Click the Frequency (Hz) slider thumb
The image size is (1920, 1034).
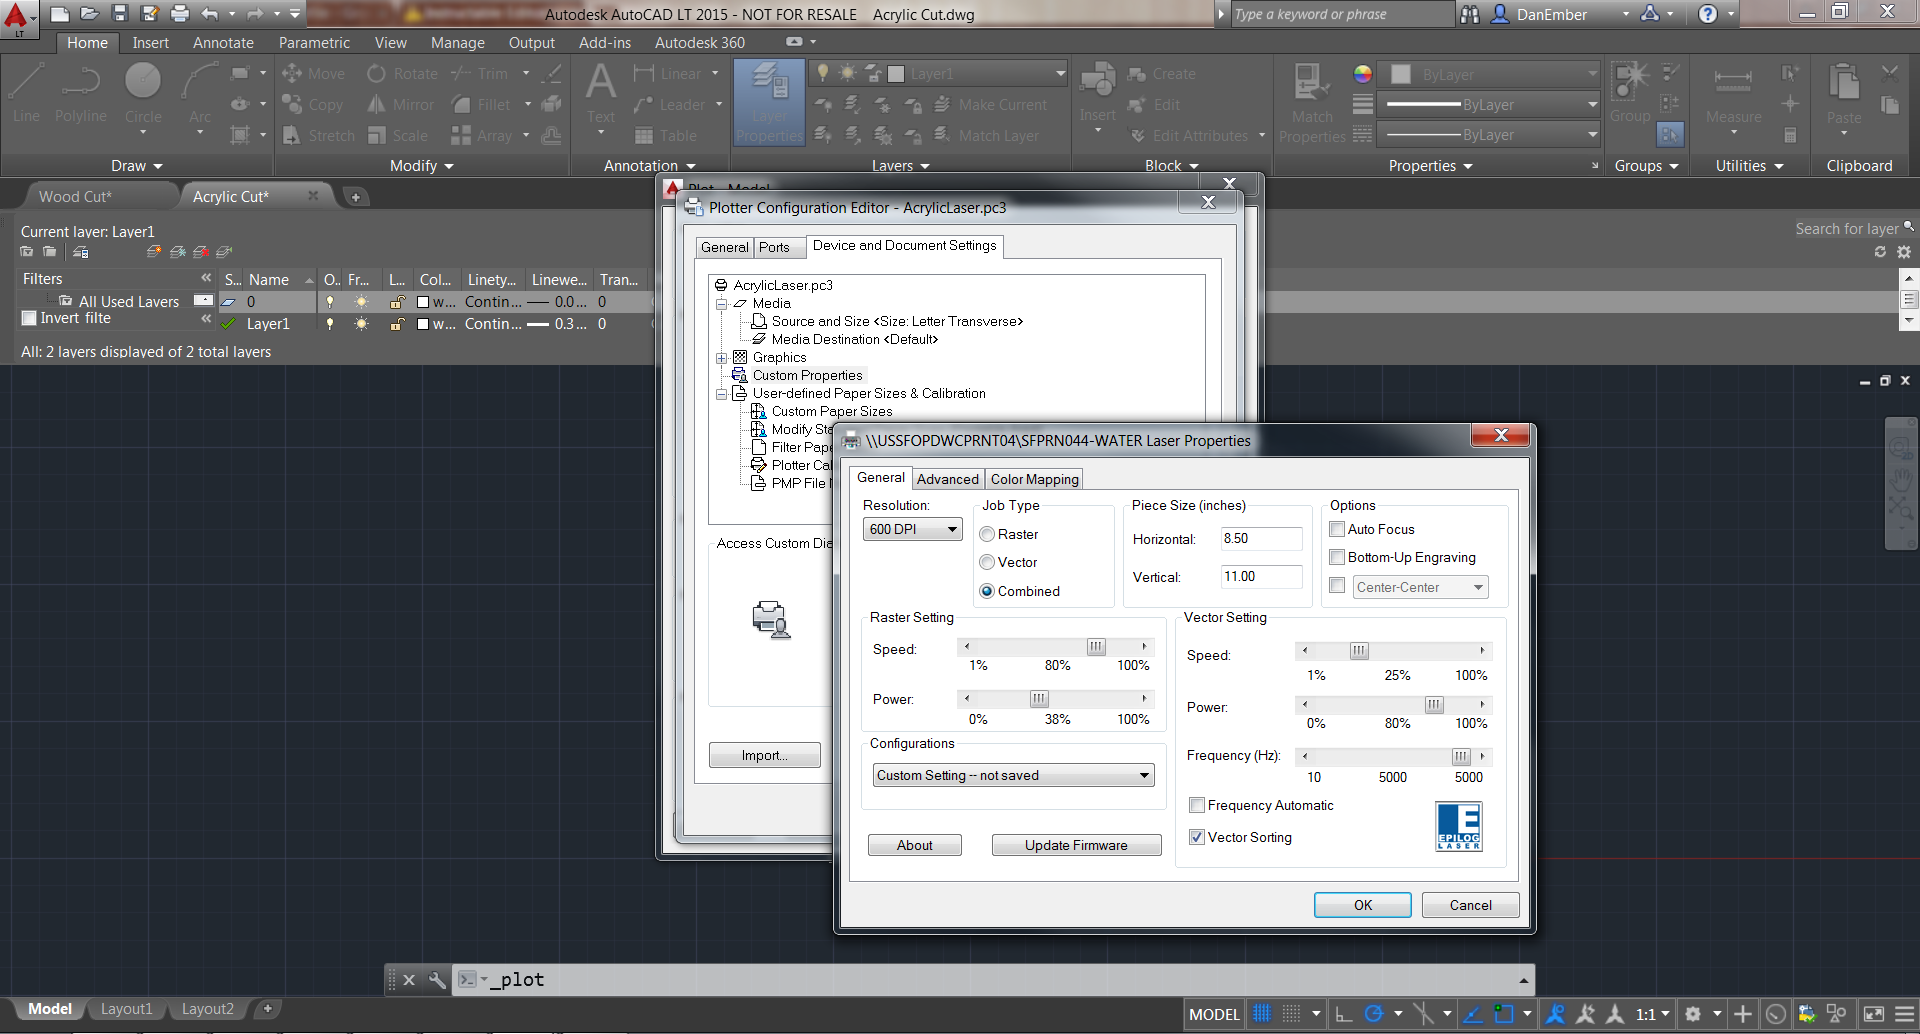coord(1461,757)
